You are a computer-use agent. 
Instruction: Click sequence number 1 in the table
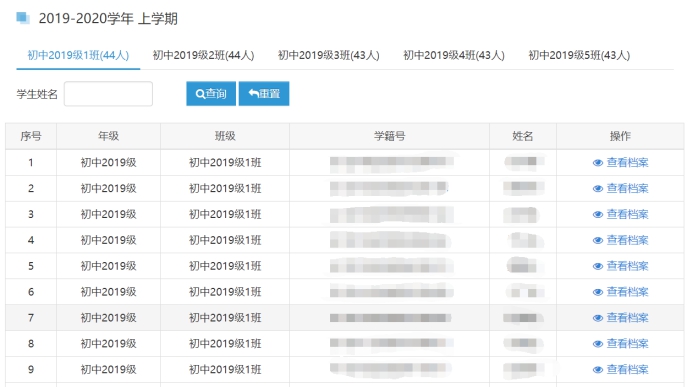point(31,162)
